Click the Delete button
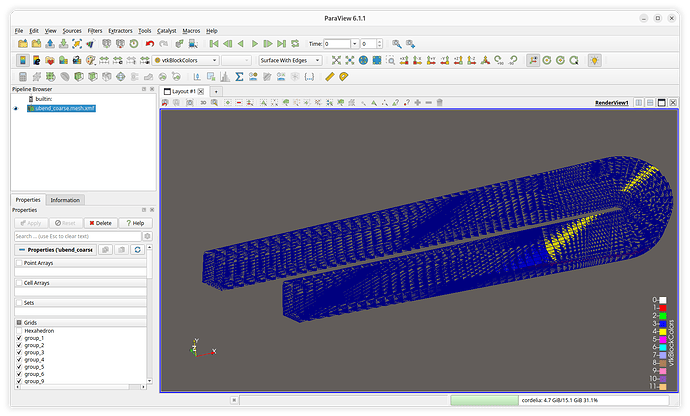 click(101, 223)
